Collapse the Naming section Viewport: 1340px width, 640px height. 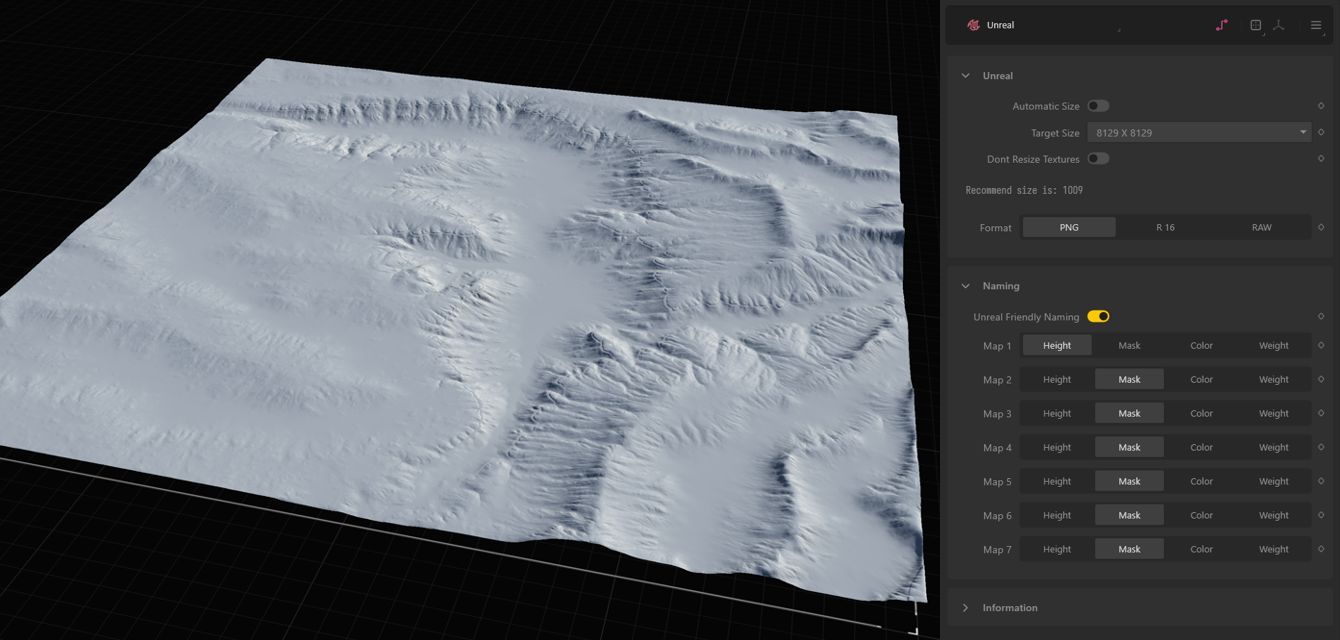tap(966, 286)
